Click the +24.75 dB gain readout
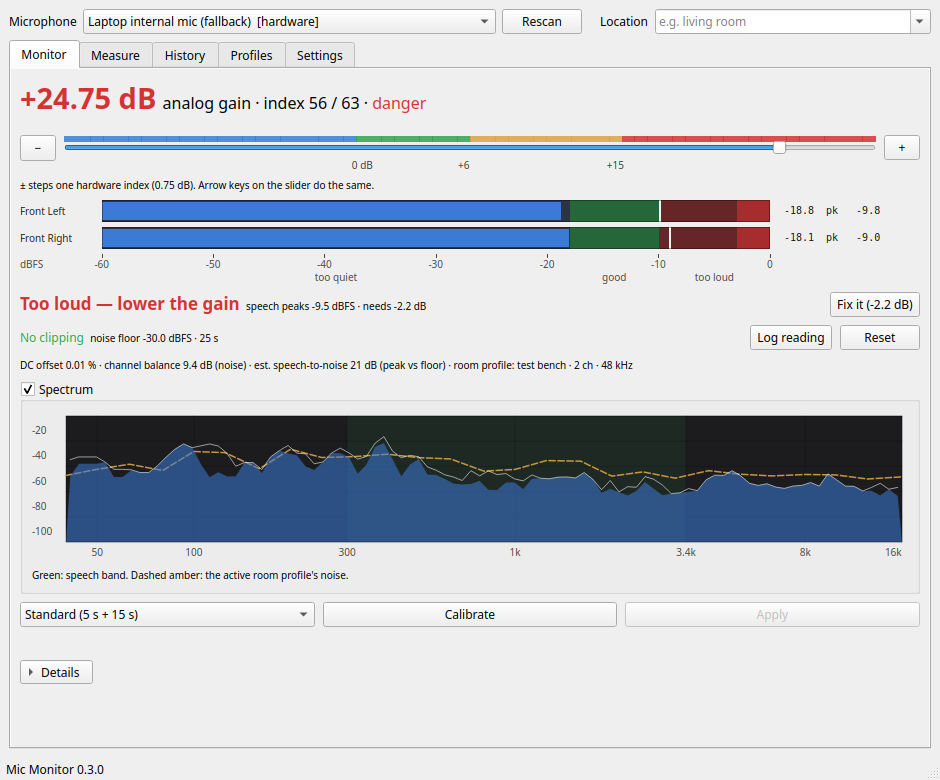Viewport: 940px width, 780px height. pos(88,99)
